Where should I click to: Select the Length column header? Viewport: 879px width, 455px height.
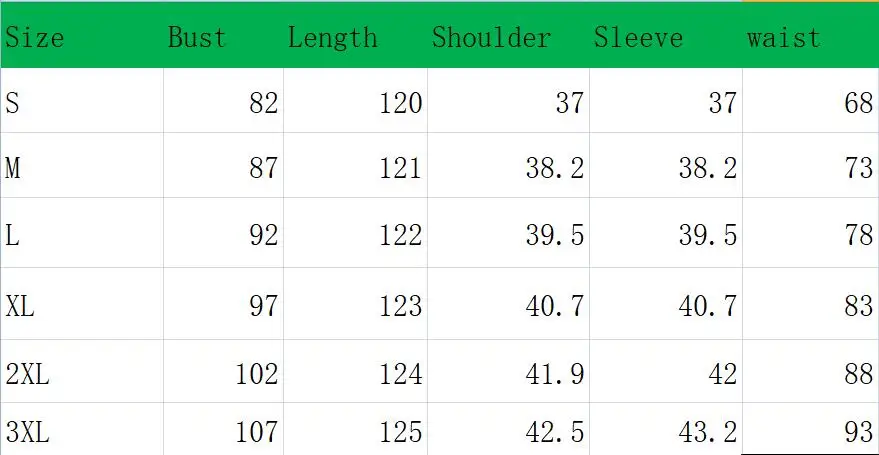tap(355, 35)
